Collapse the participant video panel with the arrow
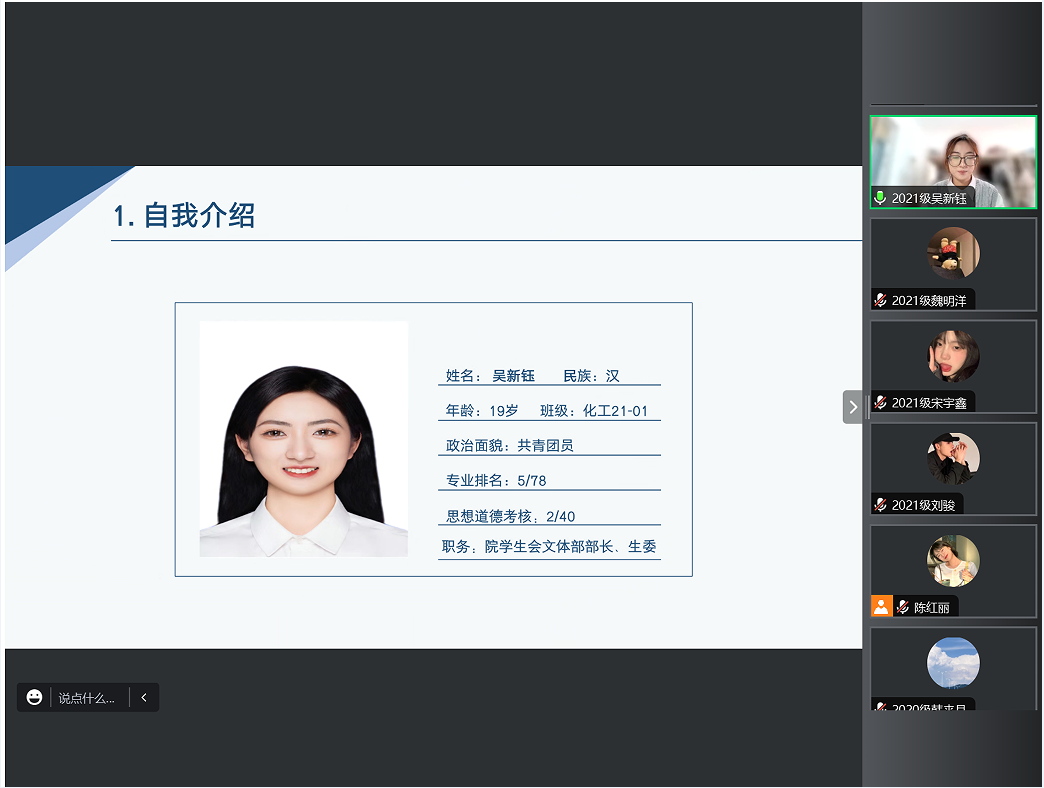The width and height of the screenshot is (1044, 788). (x=852, y=407)
